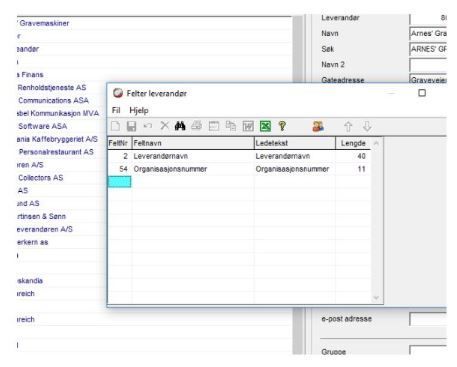Viewport: 457px width, 367px height.
Task: Select Sønn row in supplier list
Action: pos(41,216)
